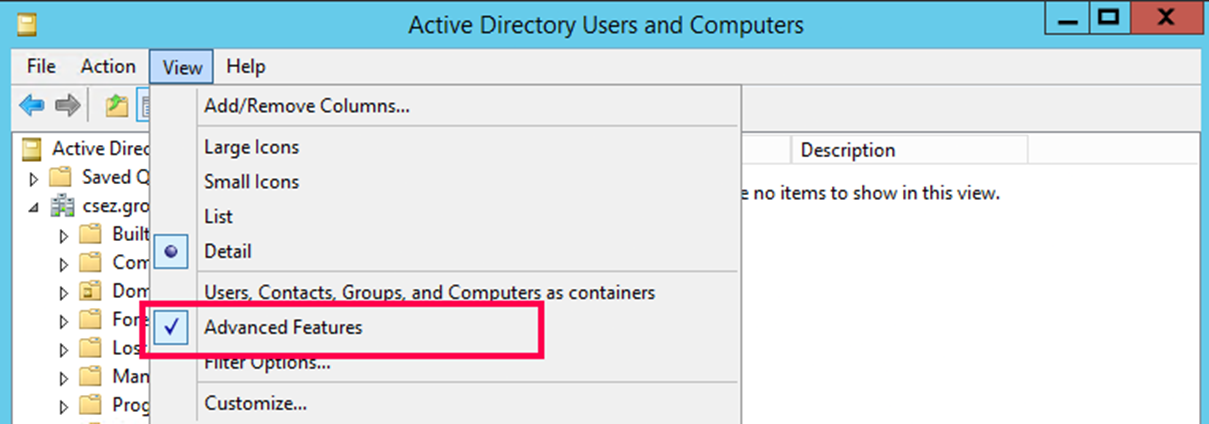Click the app icon in title bar
The image size is (1209, 424).
tap(27, 23)
